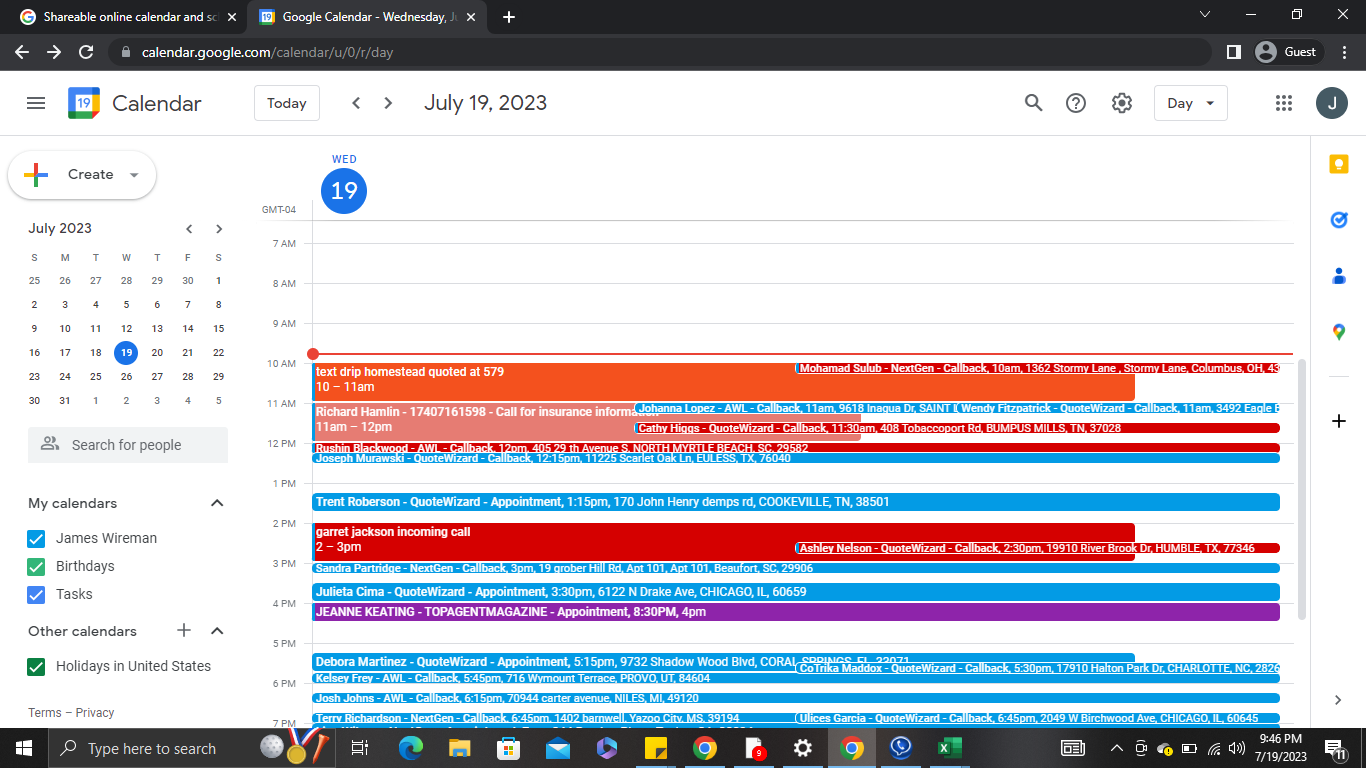The height and width of the screenshot is (768, 1366).
Task: Open Julieta Cima QuoteWizard appointment
Action: coord(796,592)
